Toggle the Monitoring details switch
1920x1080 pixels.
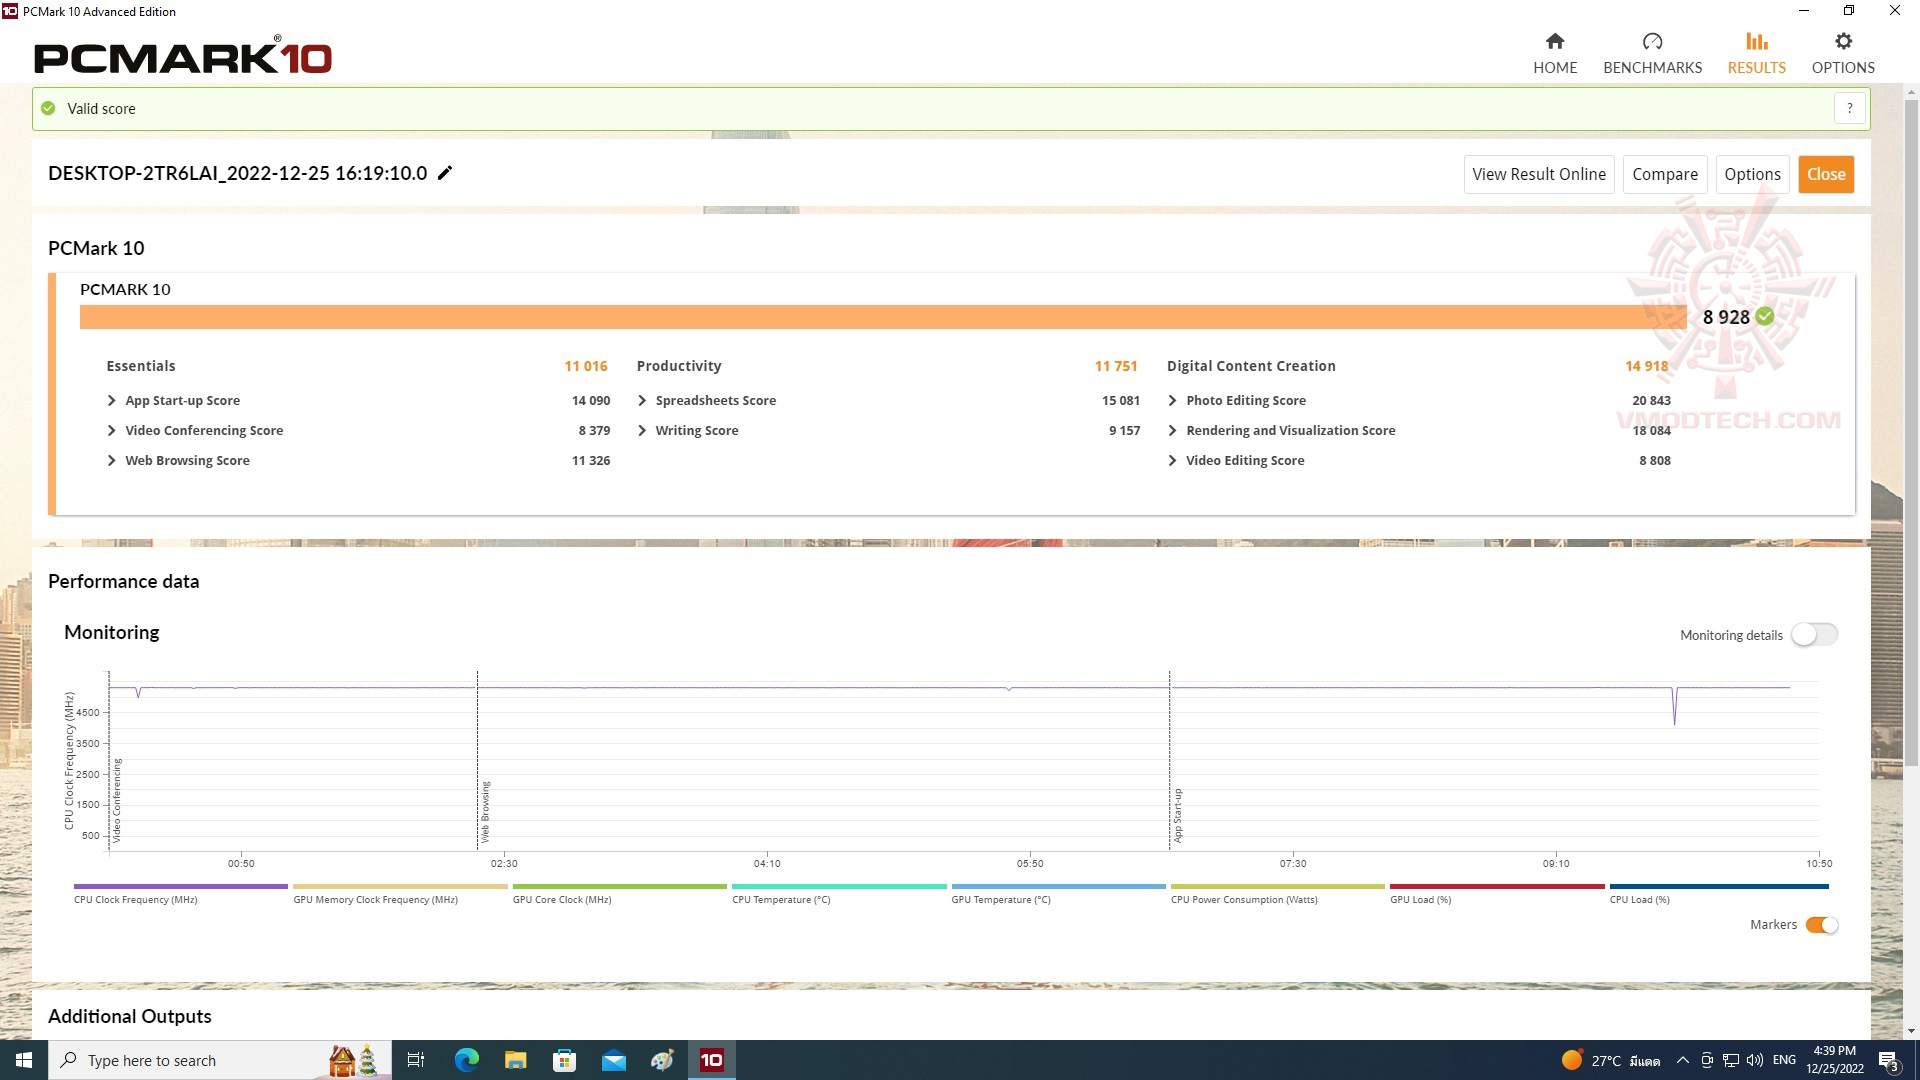(1813, 634)
